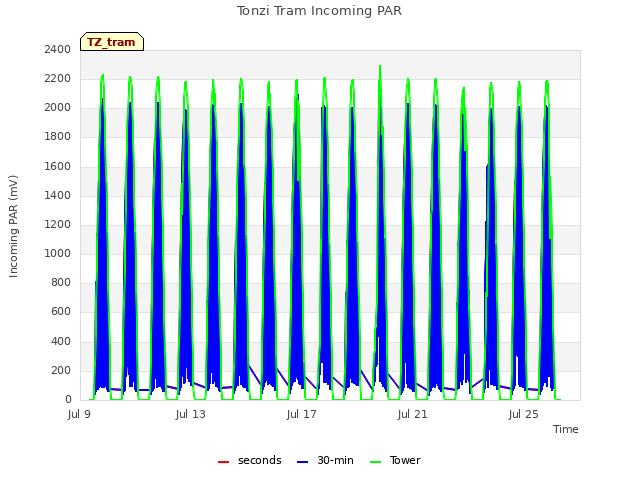Image resolution: width=640 pixels, height=480 pixels.
Task: Click the green Tower legend swatch
Action: click(375, 462)
